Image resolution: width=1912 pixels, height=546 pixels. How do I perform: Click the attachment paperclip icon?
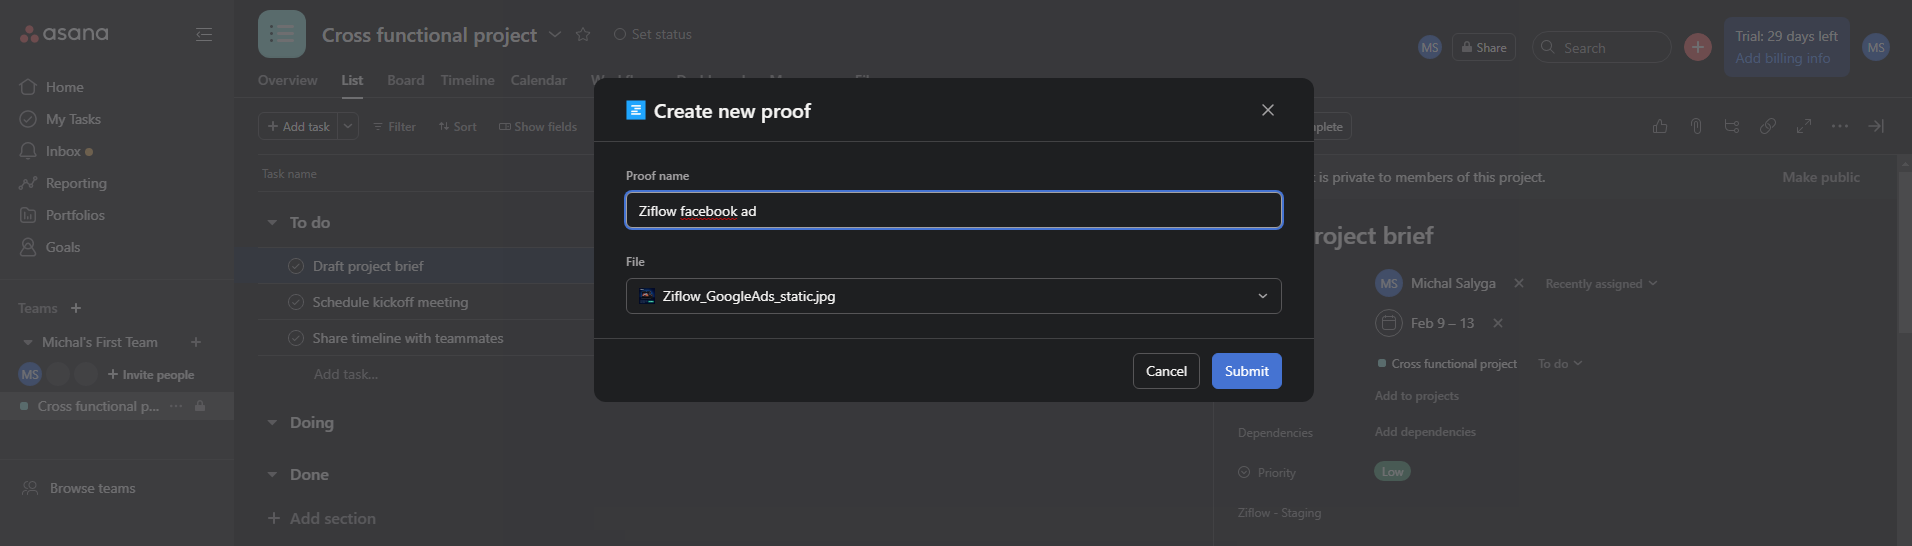[x=1696, y=126]
